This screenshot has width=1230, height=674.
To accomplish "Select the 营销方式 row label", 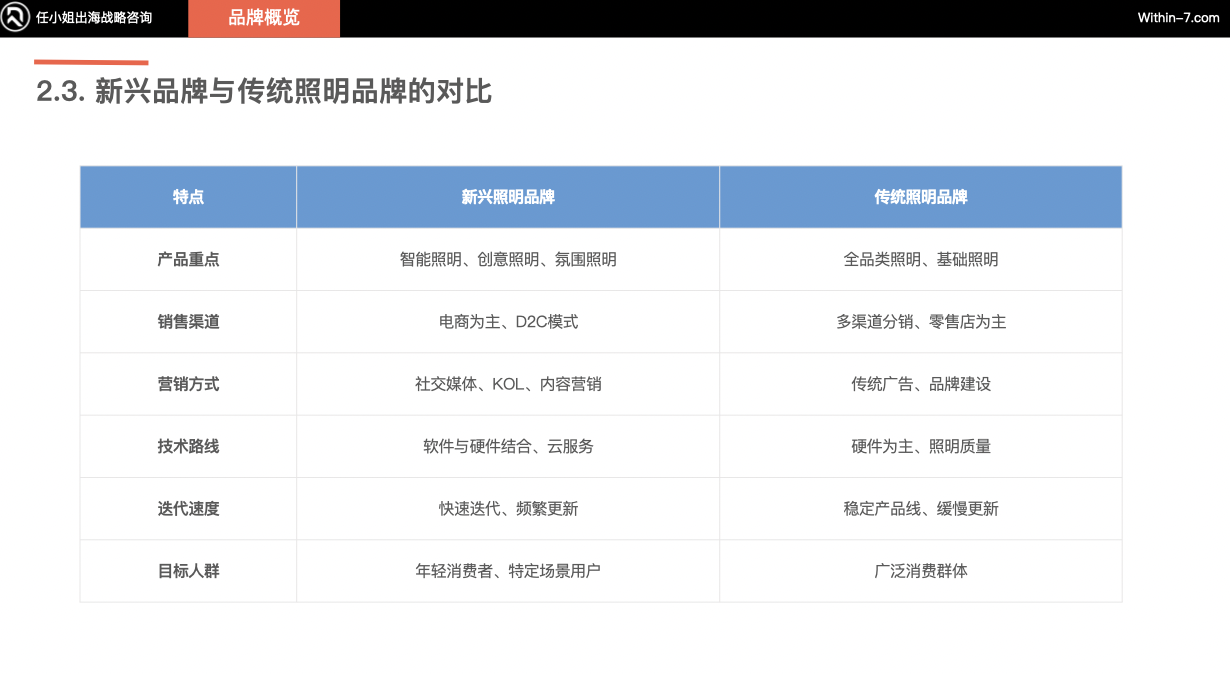I will pos(188,383).
